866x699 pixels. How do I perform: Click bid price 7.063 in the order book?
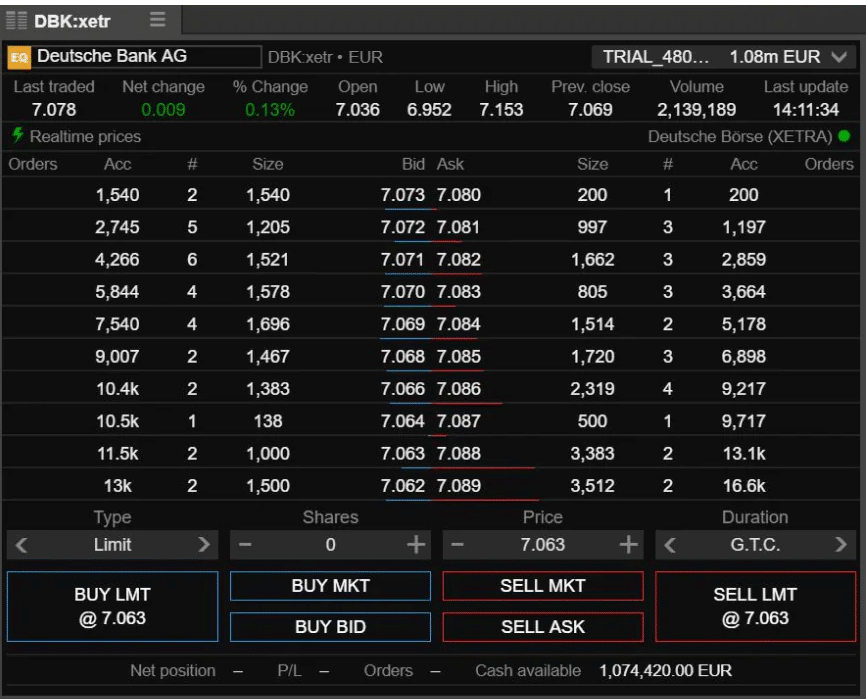403,453
